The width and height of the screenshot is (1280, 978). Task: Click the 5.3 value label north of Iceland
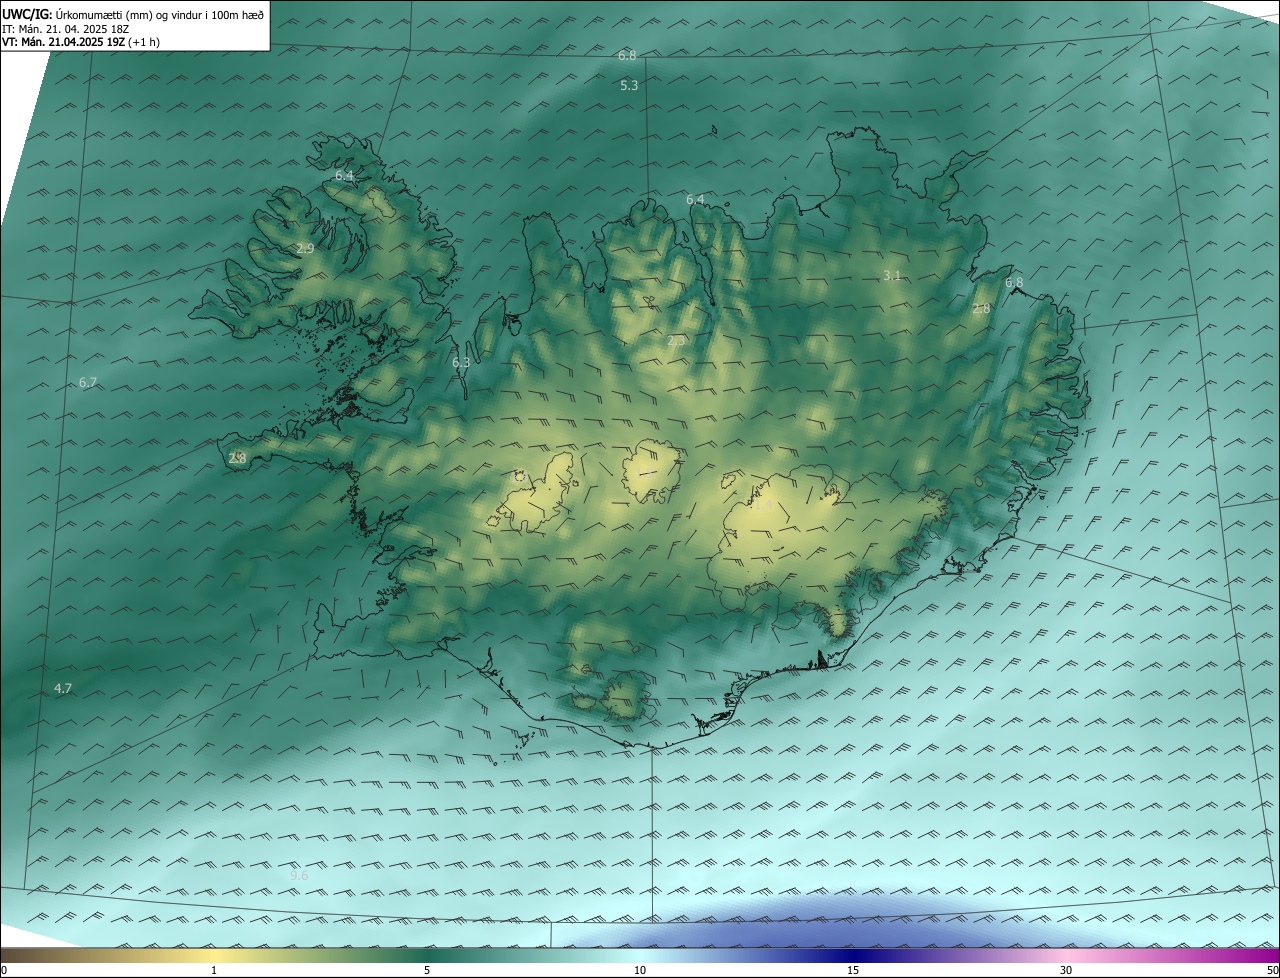click(x=629, y=86)
